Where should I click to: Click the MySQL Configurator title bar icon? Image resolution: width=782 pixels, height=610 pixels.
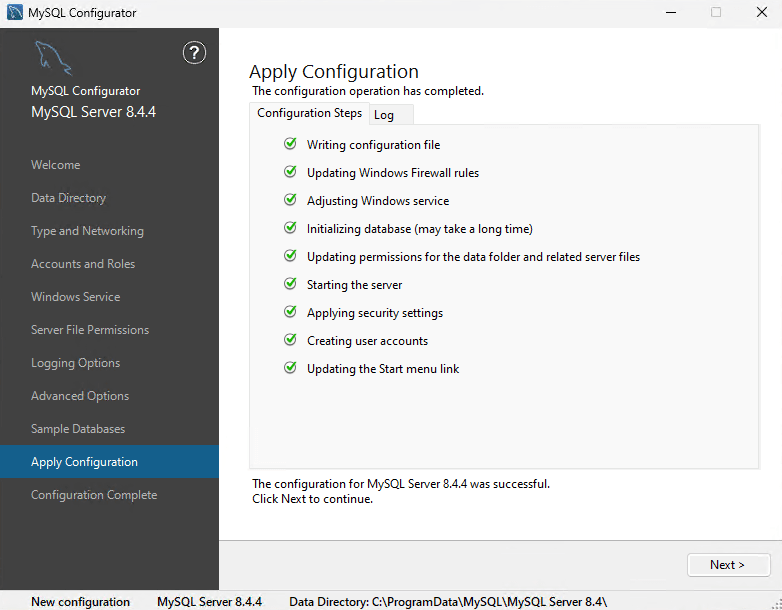coord(15,12)
